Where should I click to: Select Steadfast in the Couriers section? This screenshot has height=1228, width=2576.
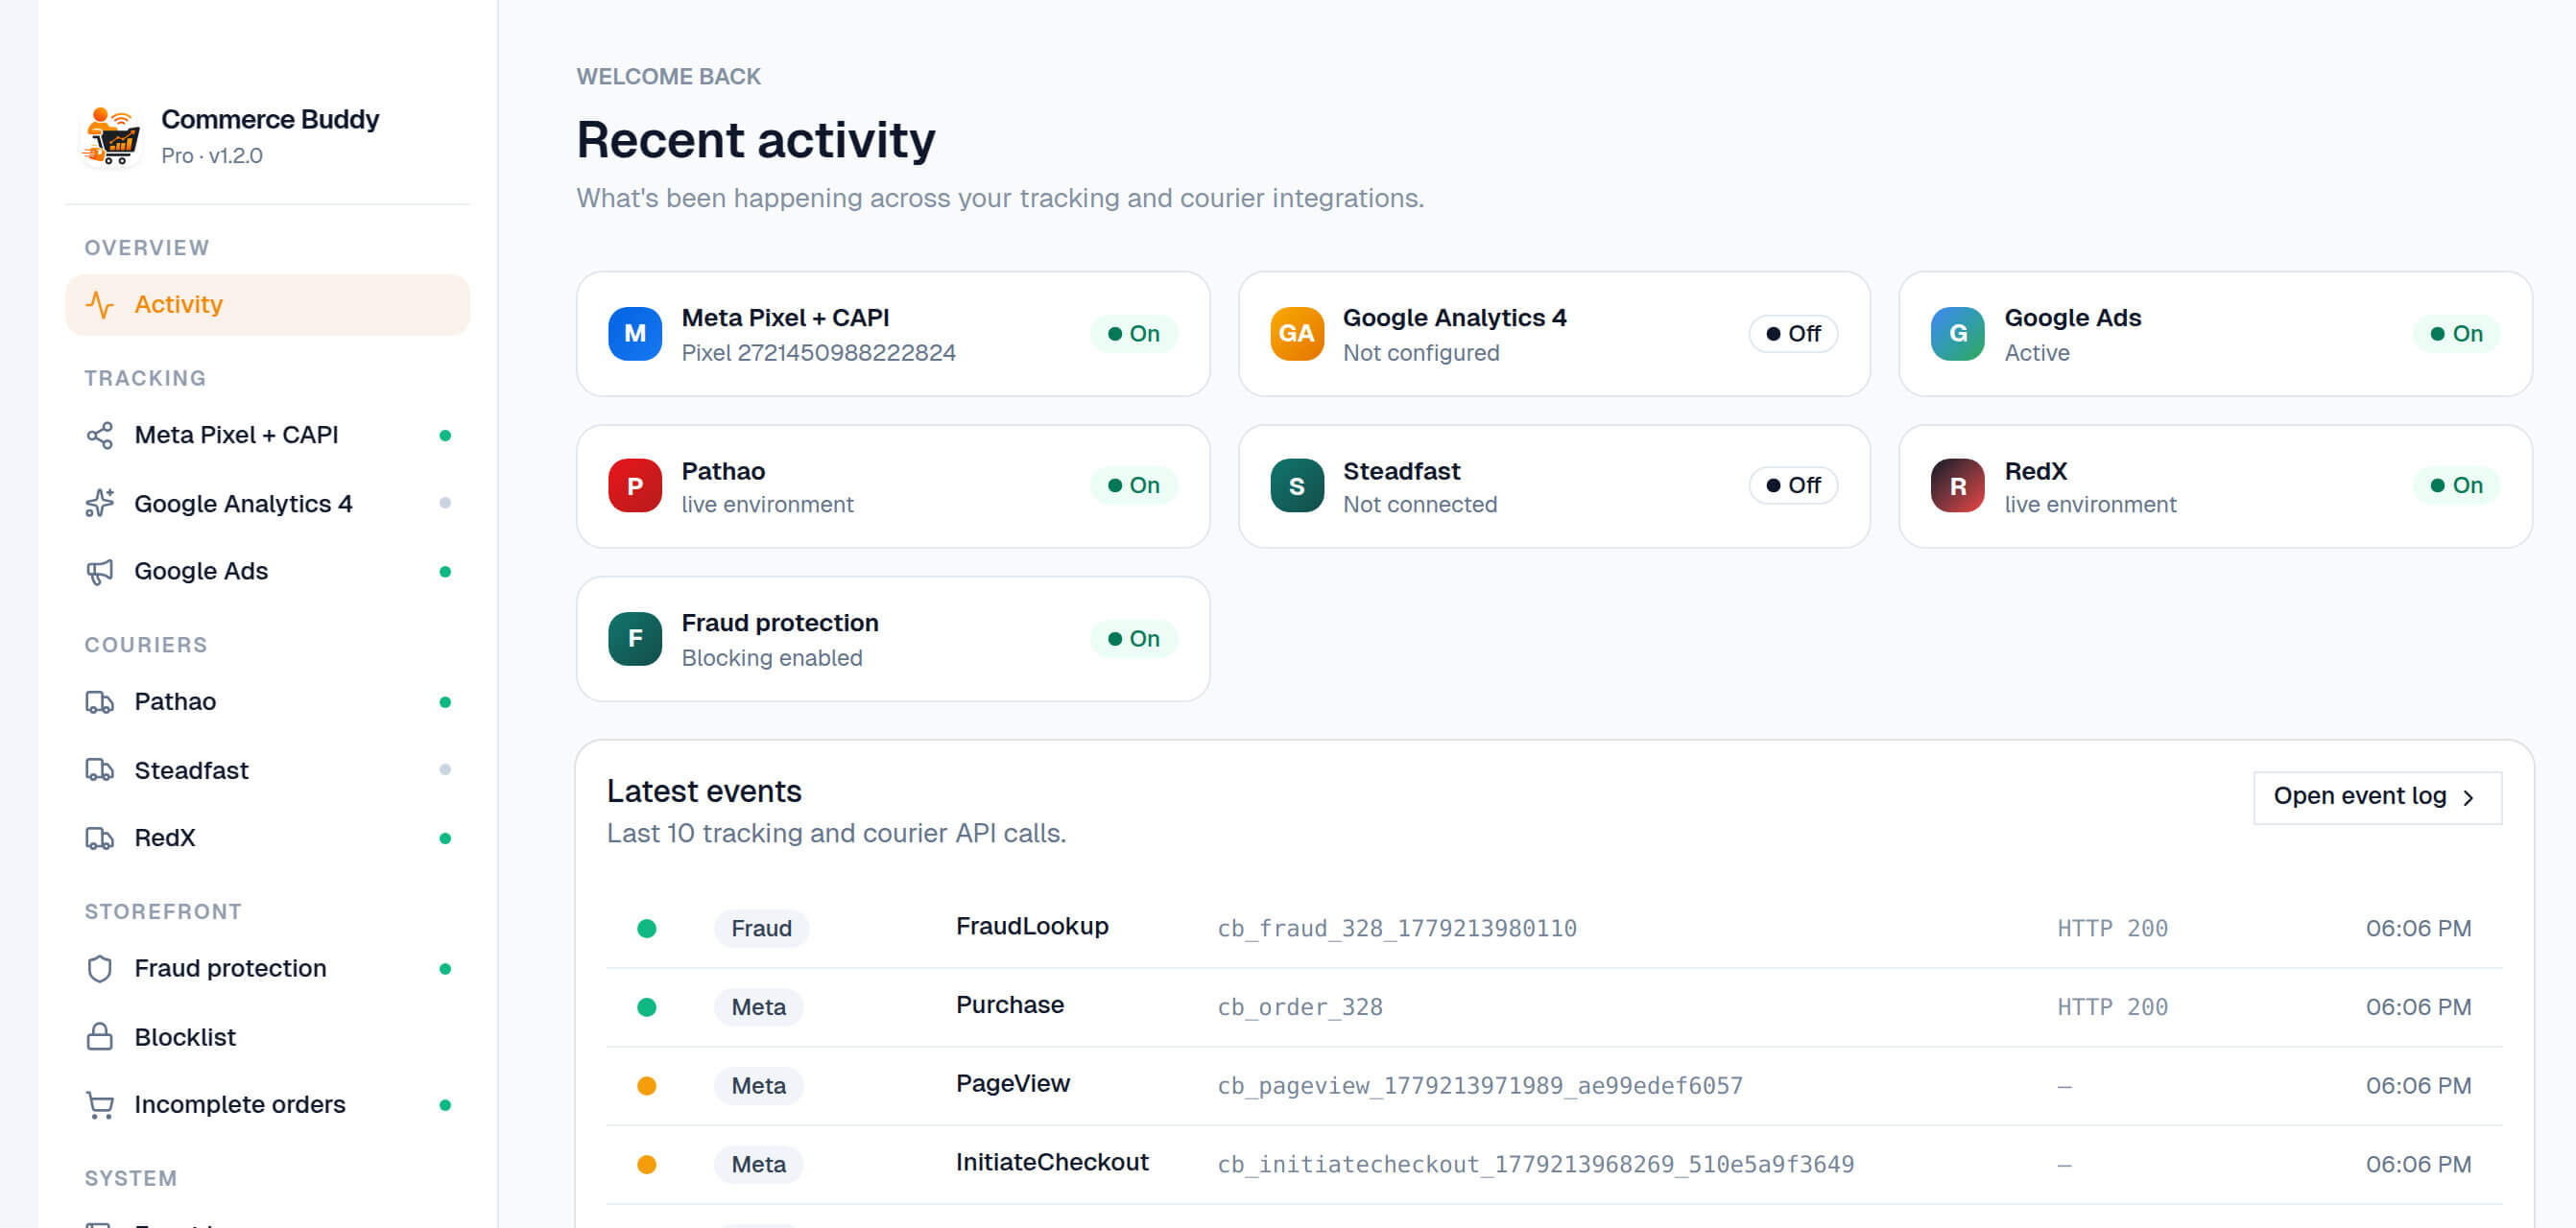tap(267, 770)
